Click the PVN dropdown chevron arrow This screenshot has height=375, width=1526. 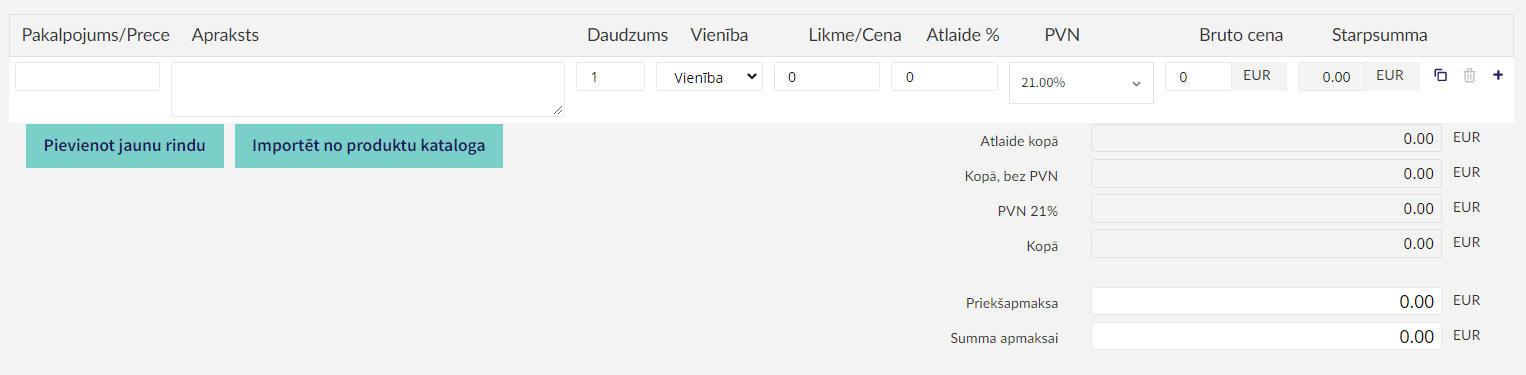click(1136, 84)
